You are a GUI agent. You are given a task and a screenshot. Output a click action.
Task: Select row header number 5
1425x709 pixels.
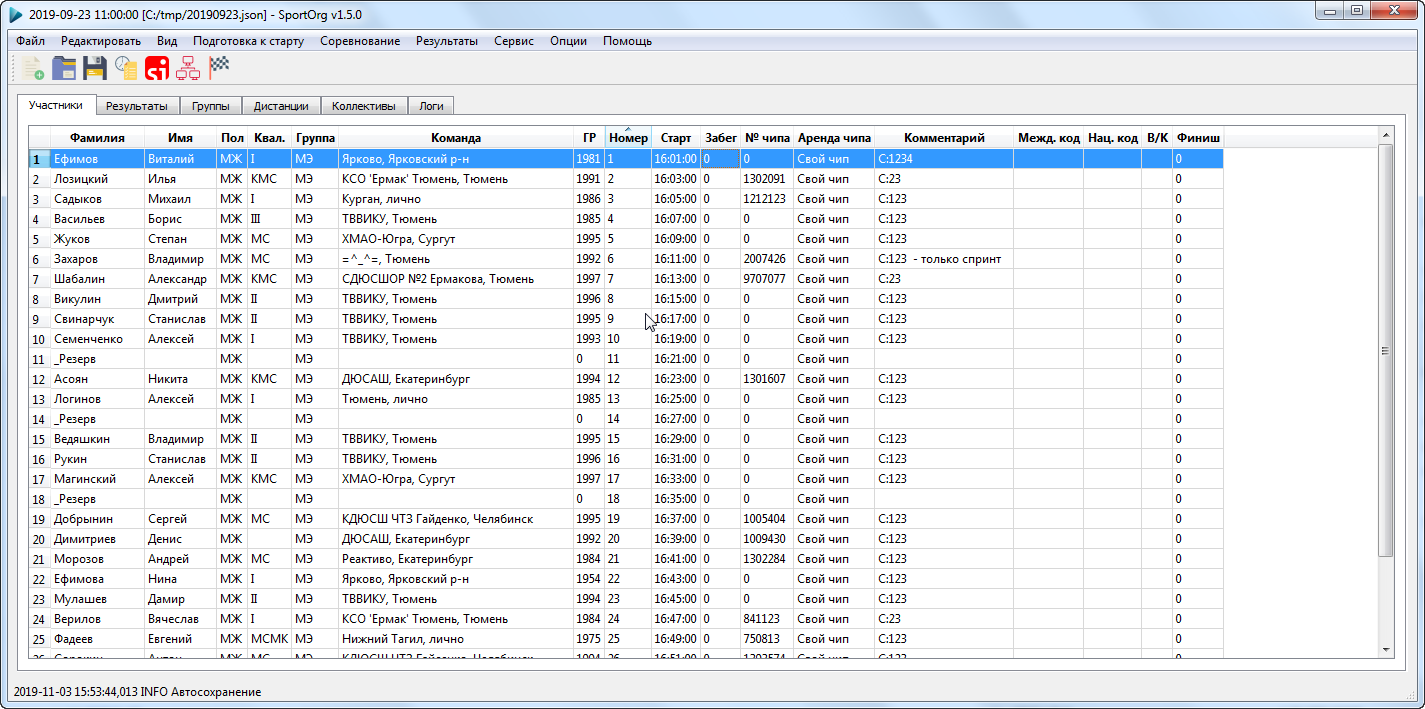pos(39,239)
